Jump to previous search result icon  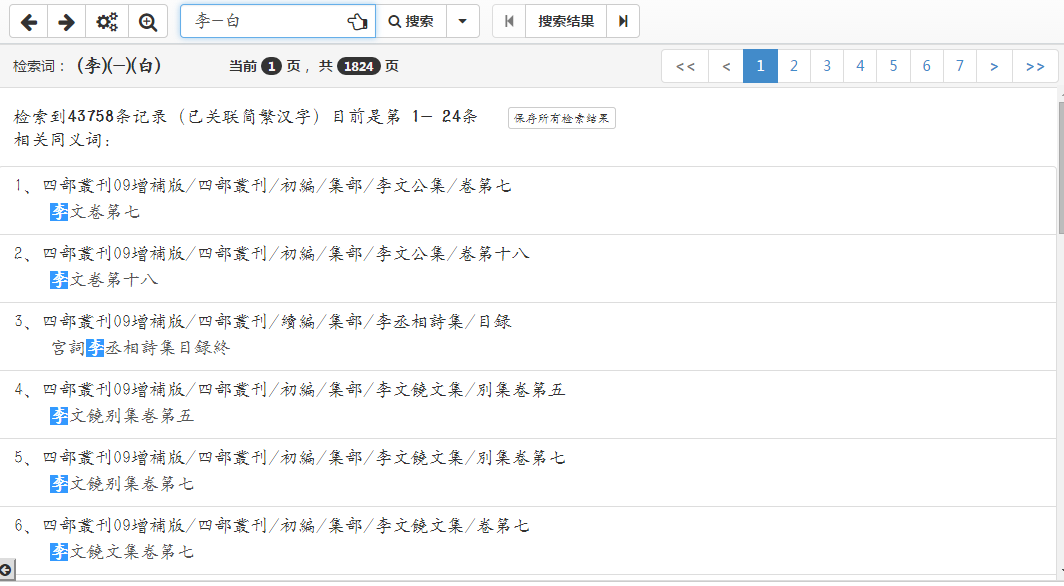(509, 21)
